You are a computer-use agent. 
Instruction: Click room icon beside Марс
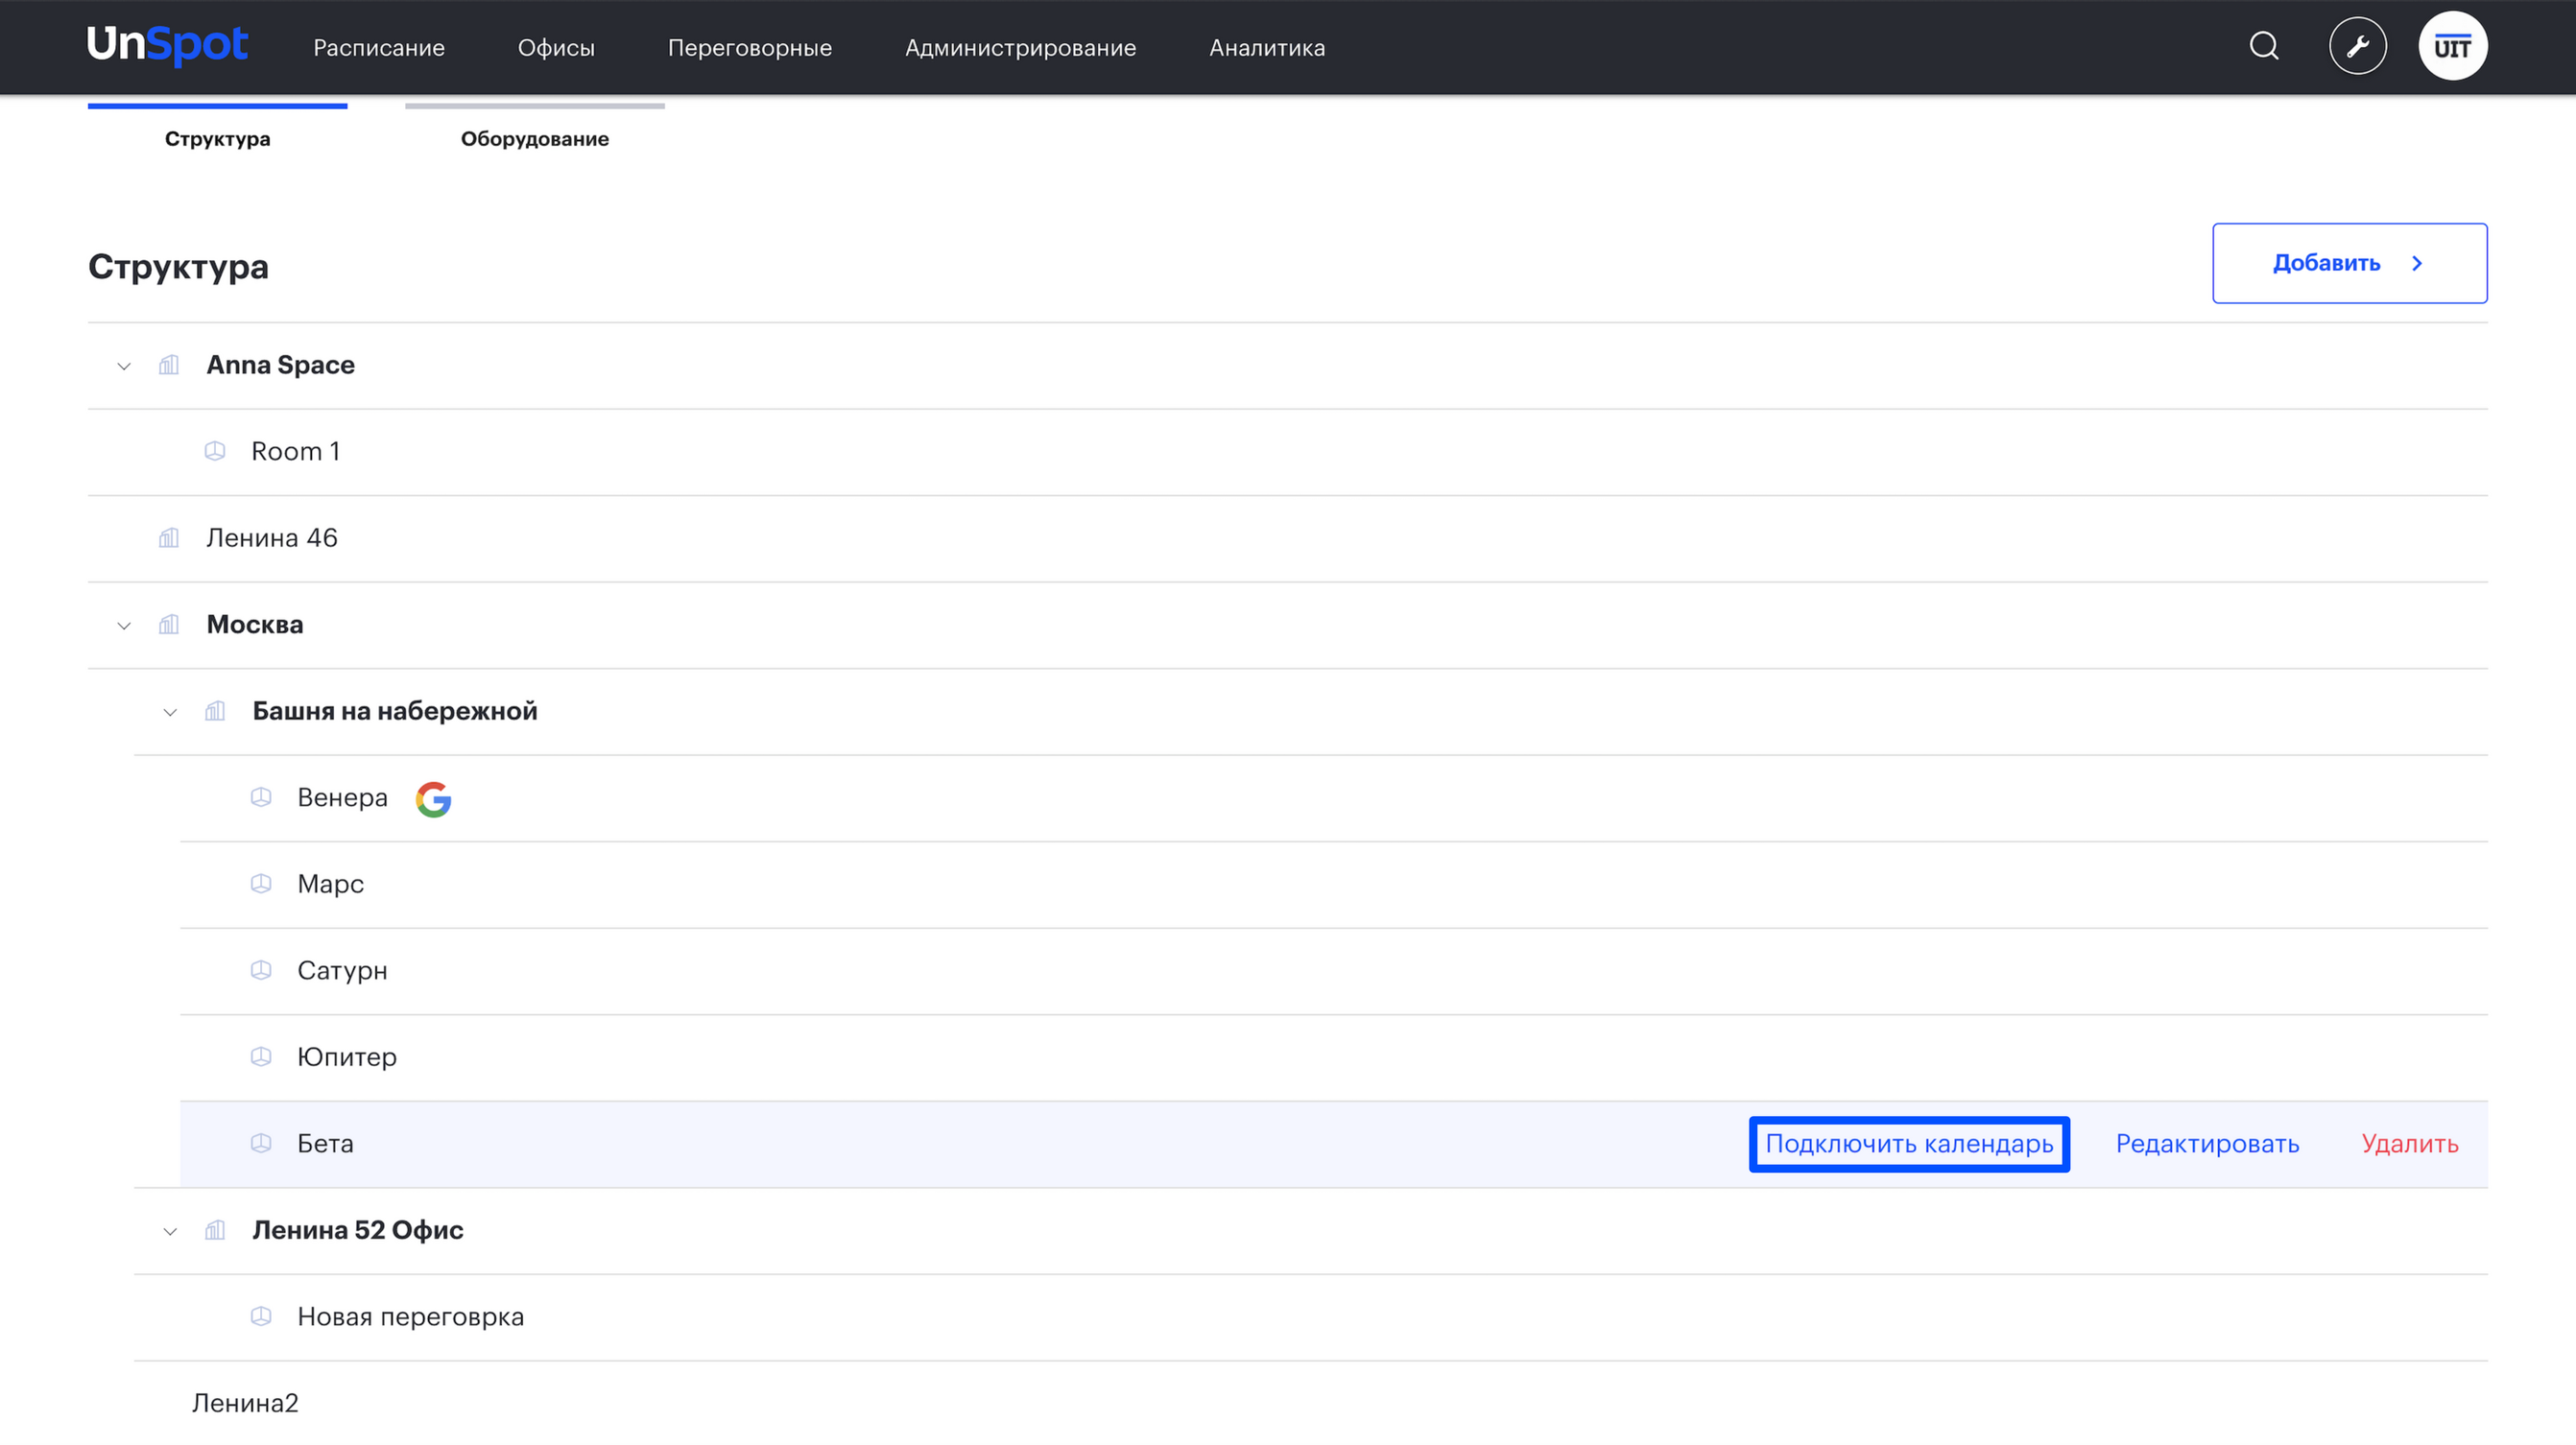261,884
